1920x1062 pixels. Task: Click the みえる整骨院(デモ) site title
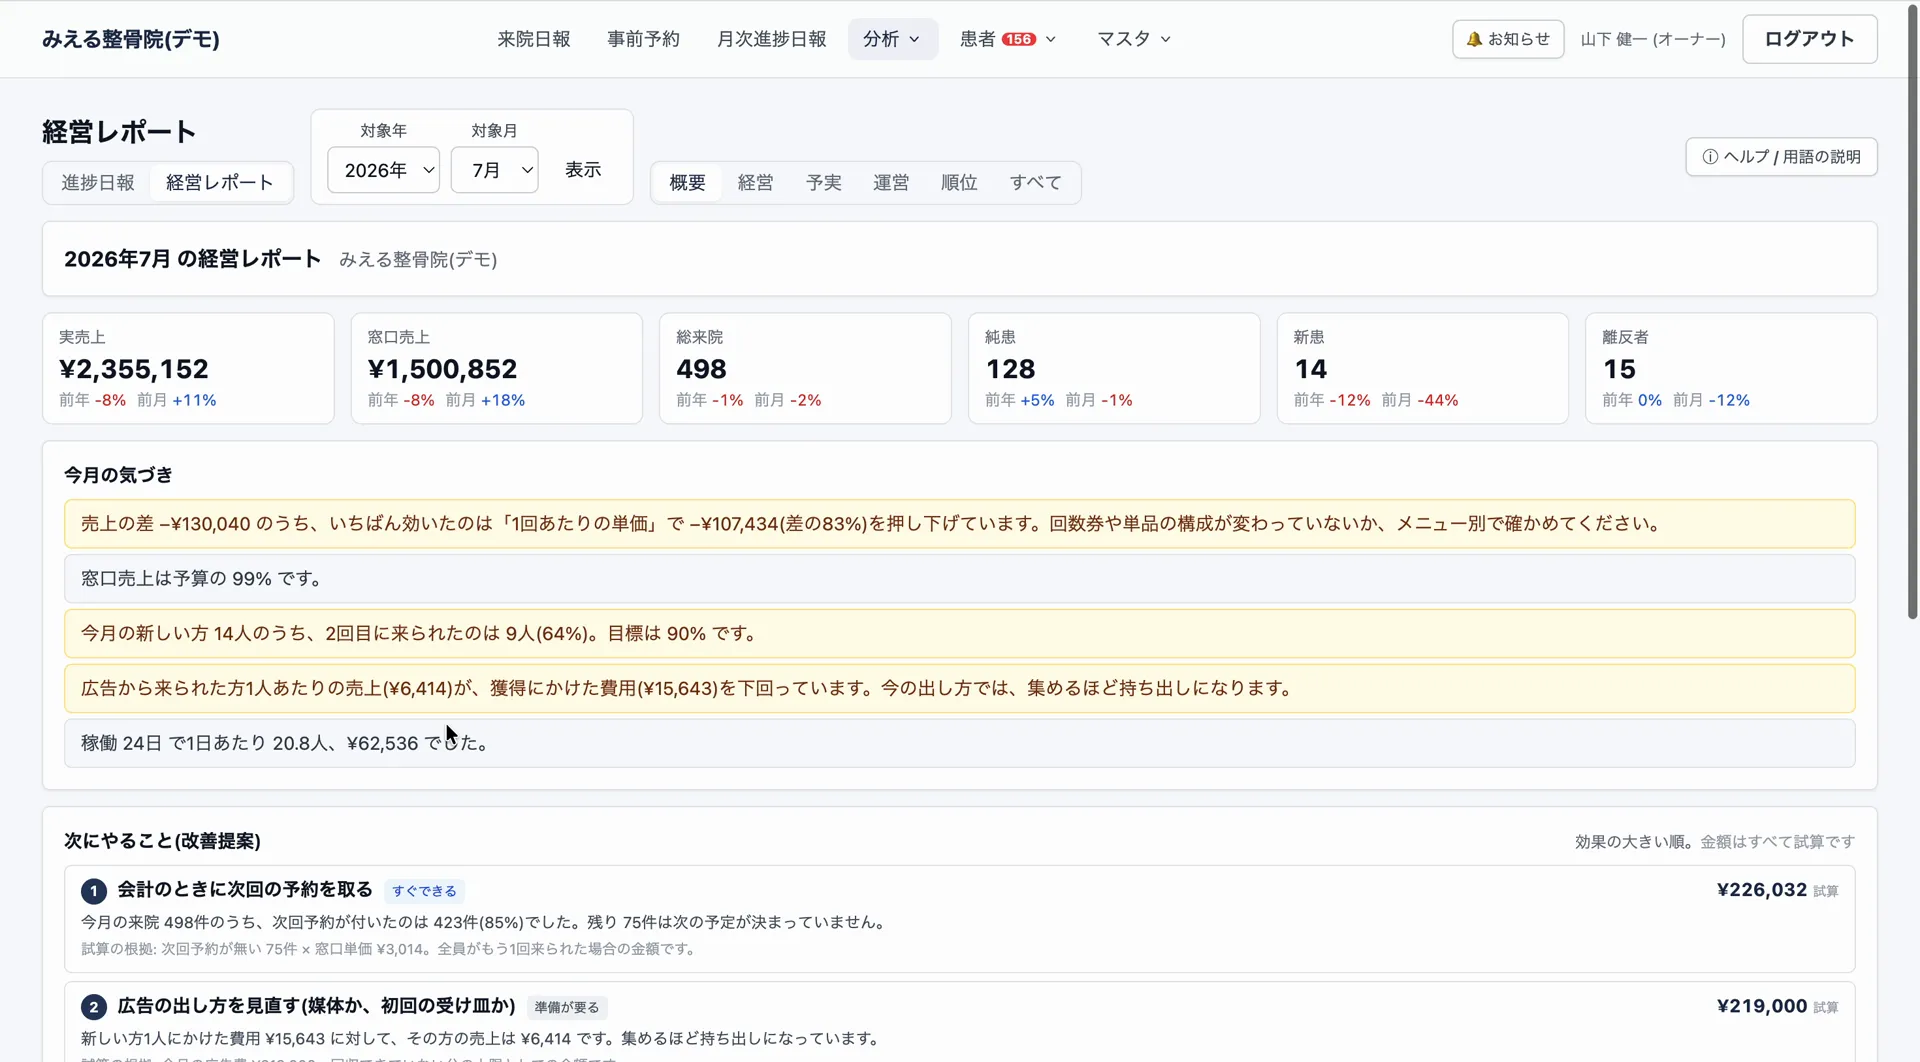click(131, 39)
